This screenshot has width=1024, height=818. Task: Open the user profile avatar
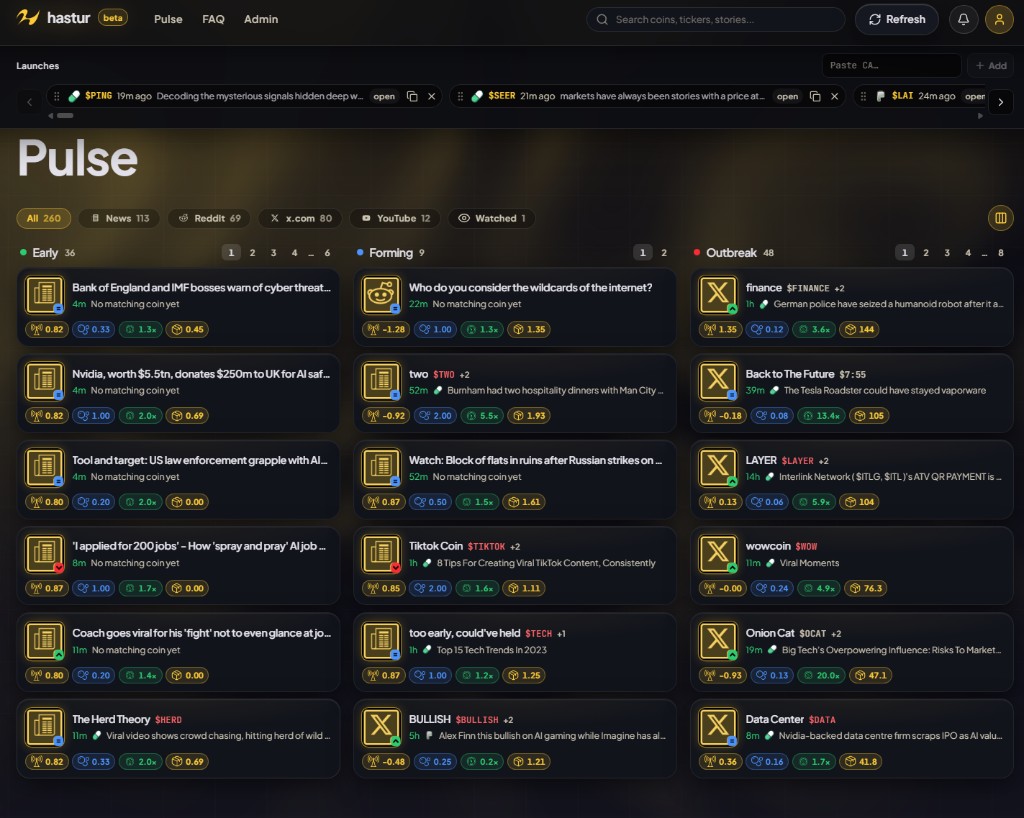click(x=999, y=20)
